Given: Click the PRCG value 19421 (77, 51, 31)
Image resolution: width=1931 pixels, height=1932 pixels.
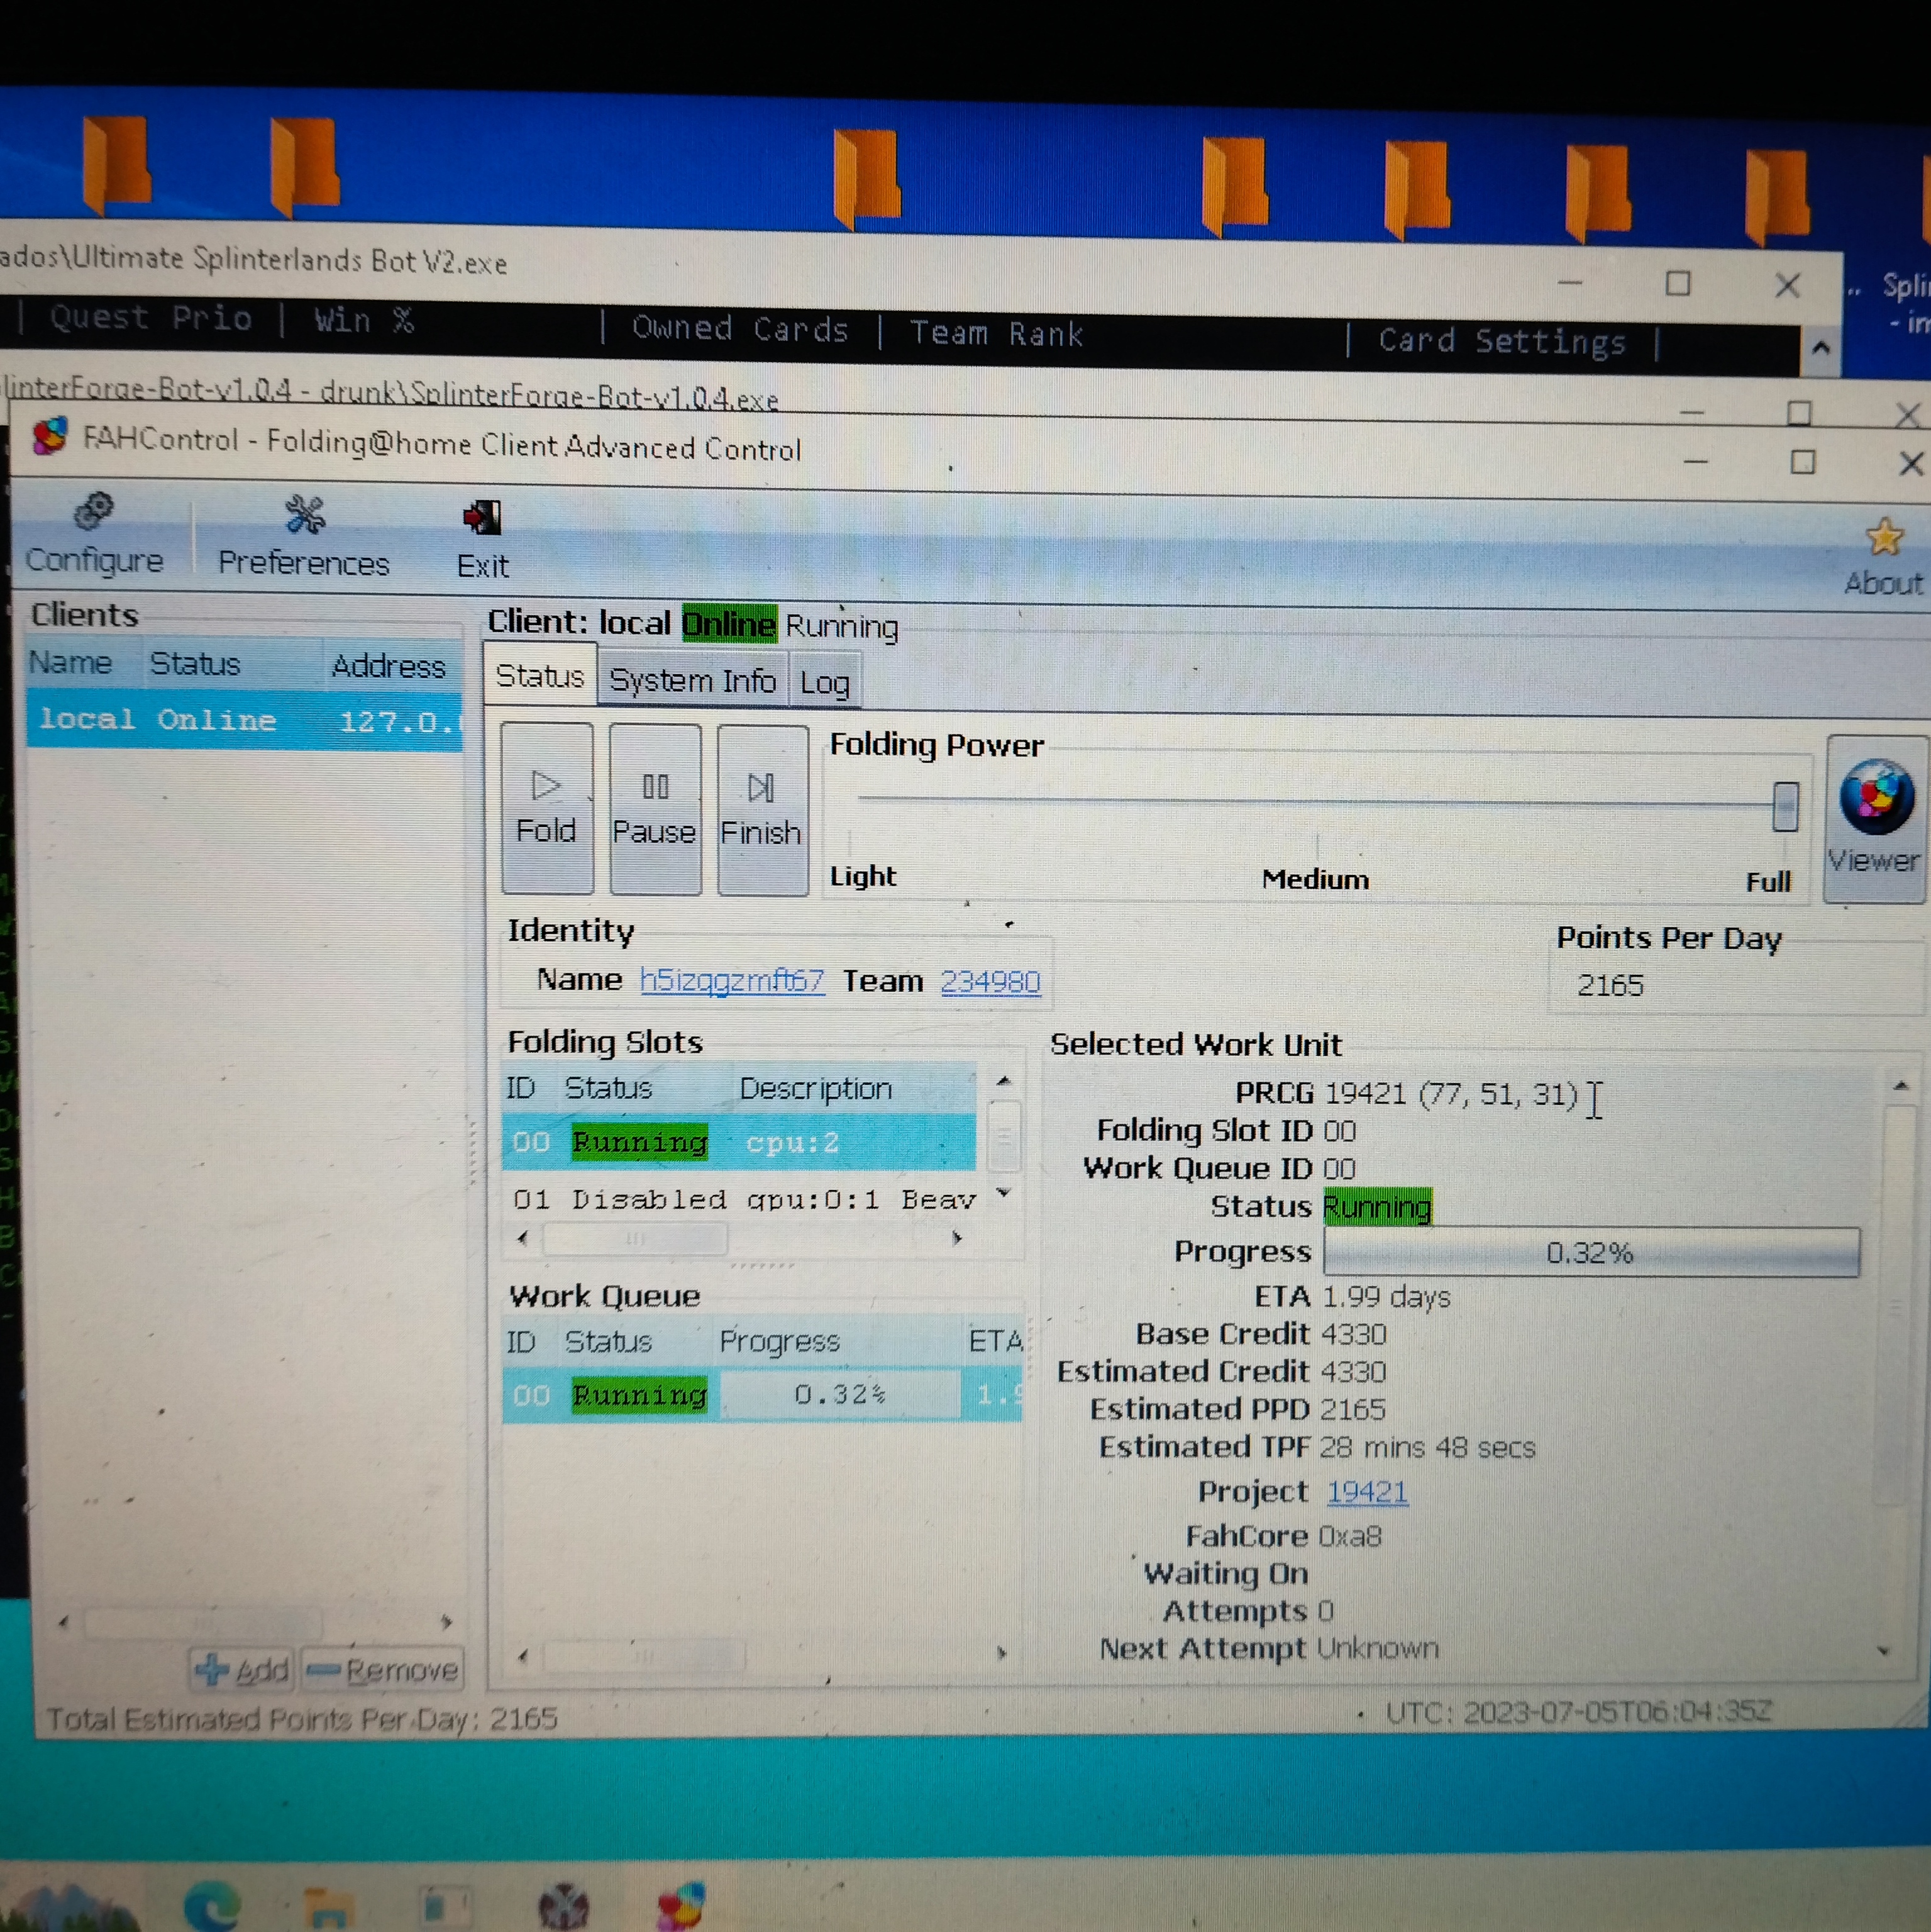Looking at the screenshot, I should coord(1451,1094).
